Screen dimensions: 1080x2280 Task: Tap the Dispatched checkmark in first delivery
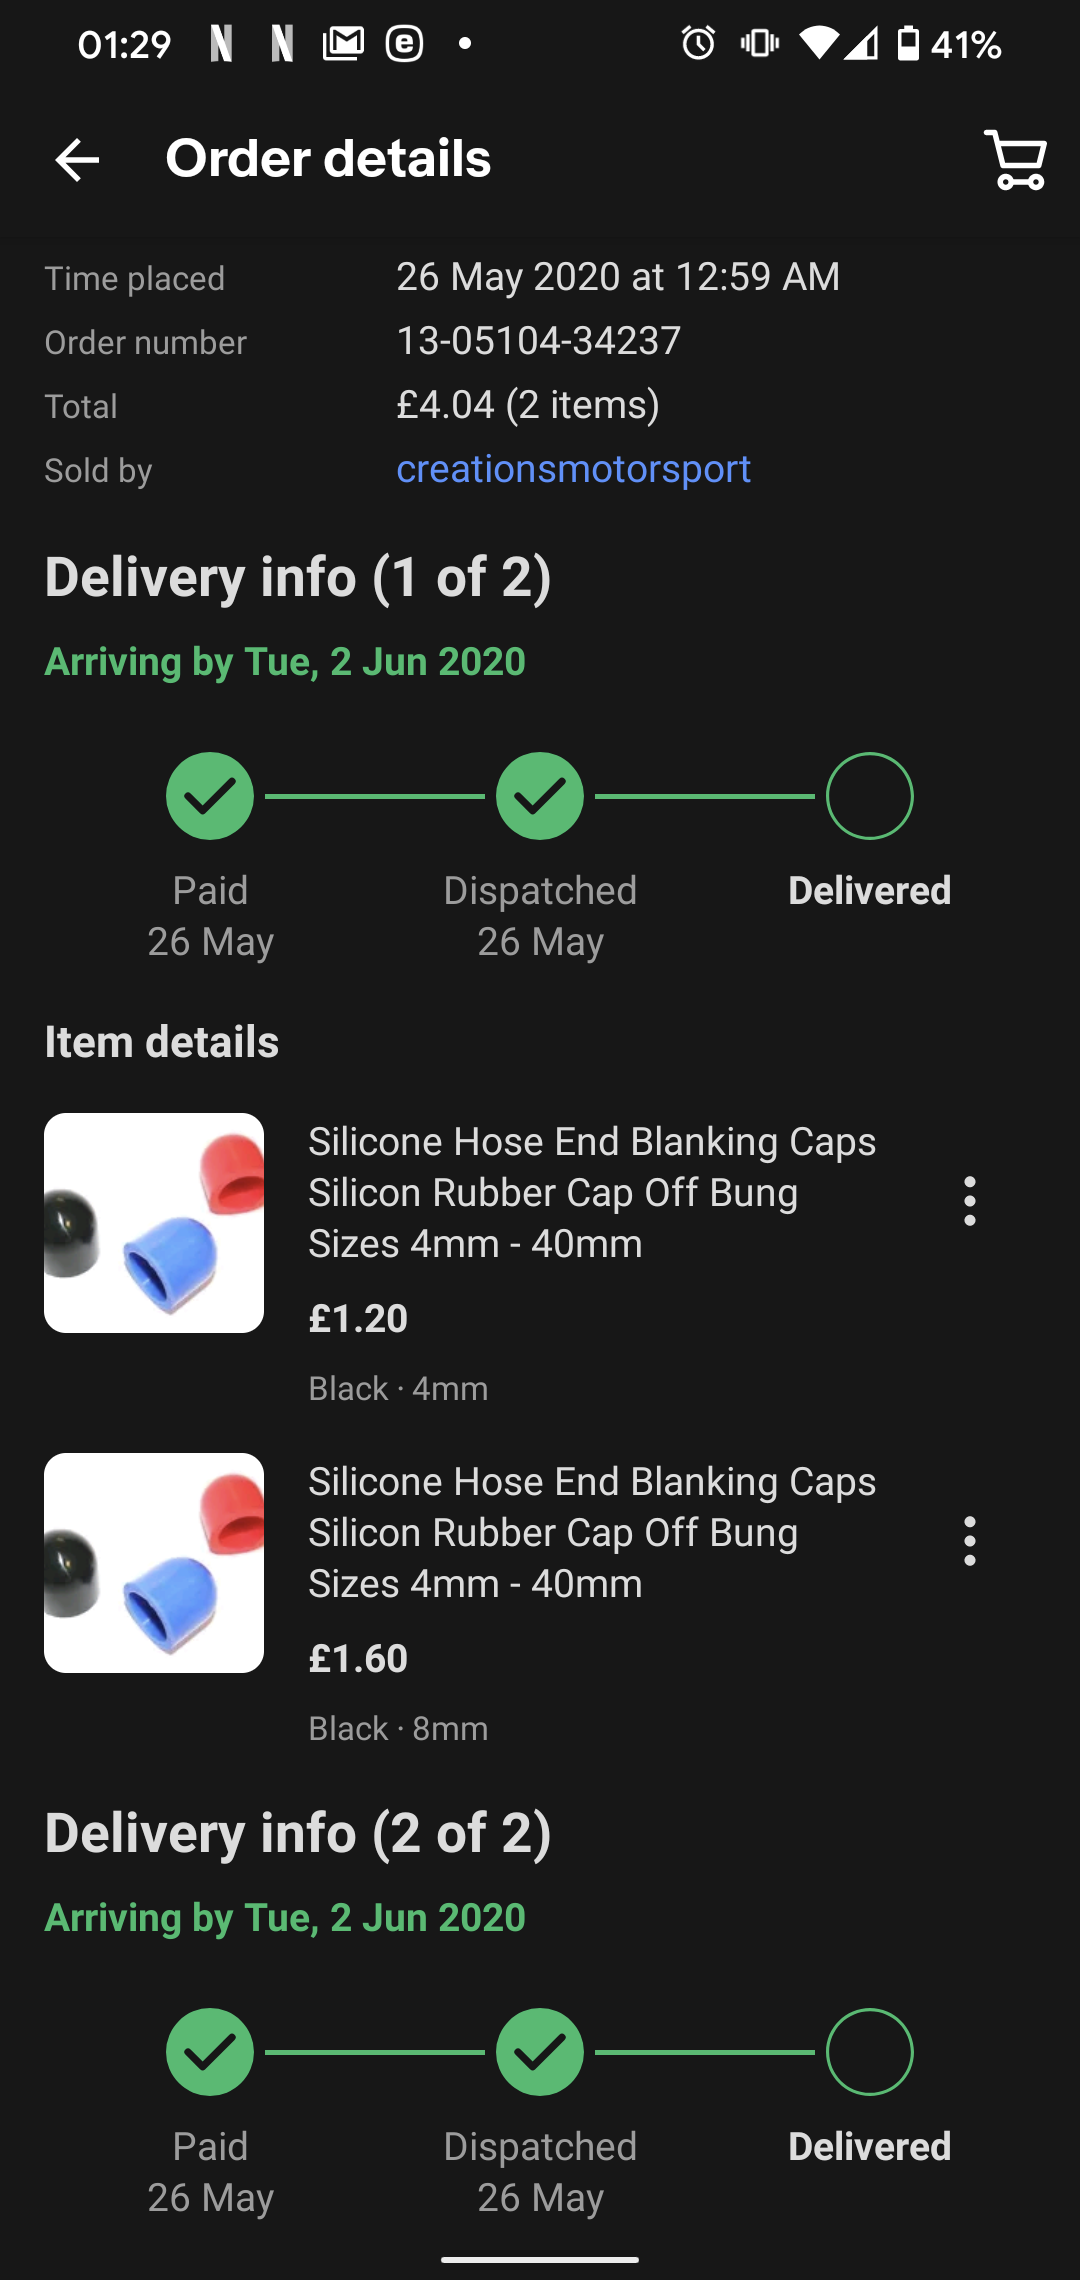540,796
